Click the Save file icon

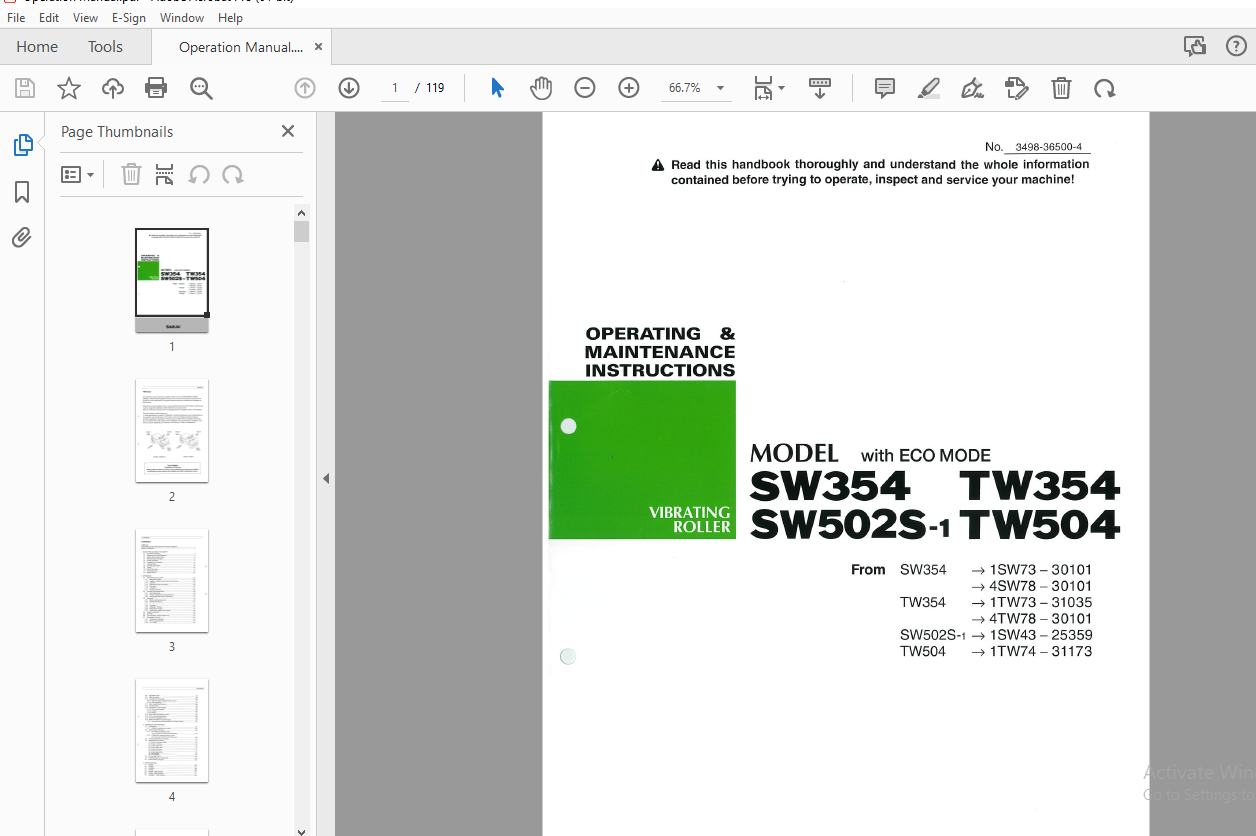pyautogui.click(x=25, y=88)
